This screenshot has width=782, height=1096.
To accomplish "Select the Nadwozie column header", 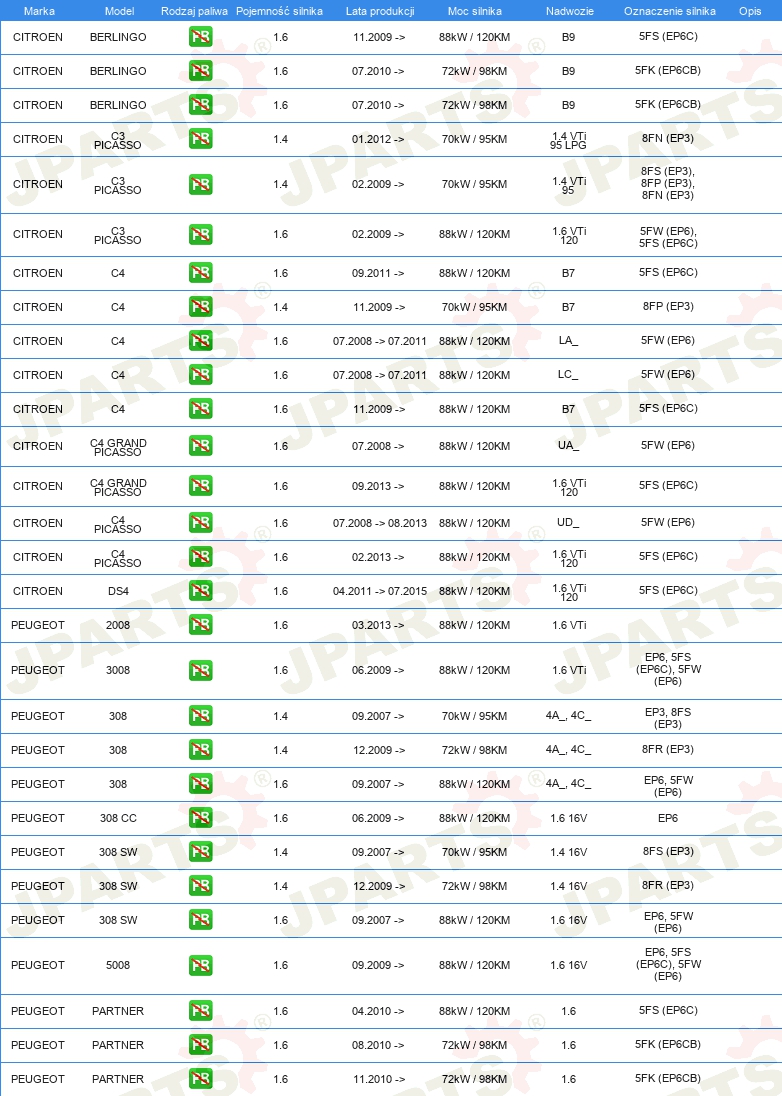I will [x=570, y=11].
